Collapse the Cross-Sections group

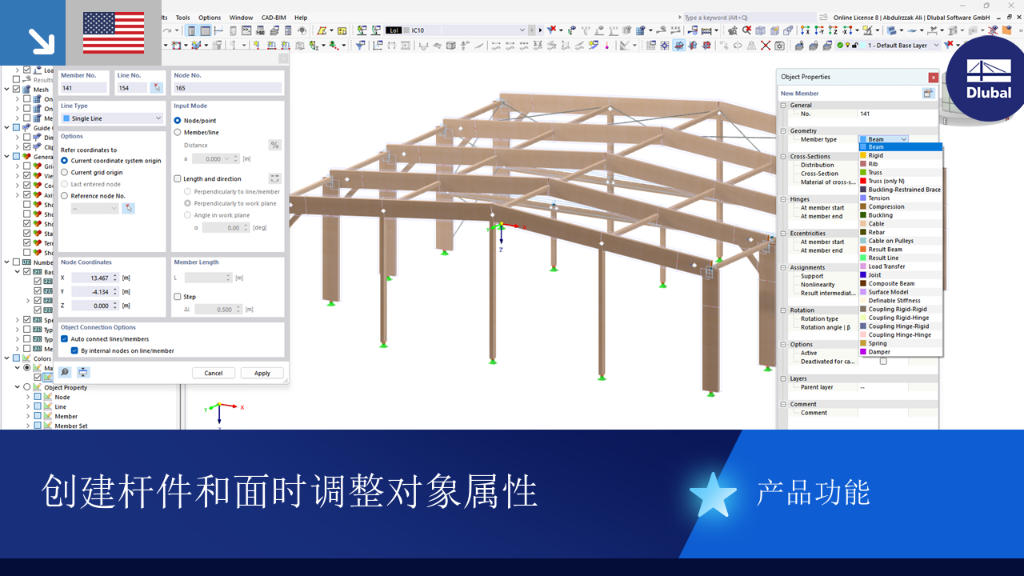click(784, 157)
